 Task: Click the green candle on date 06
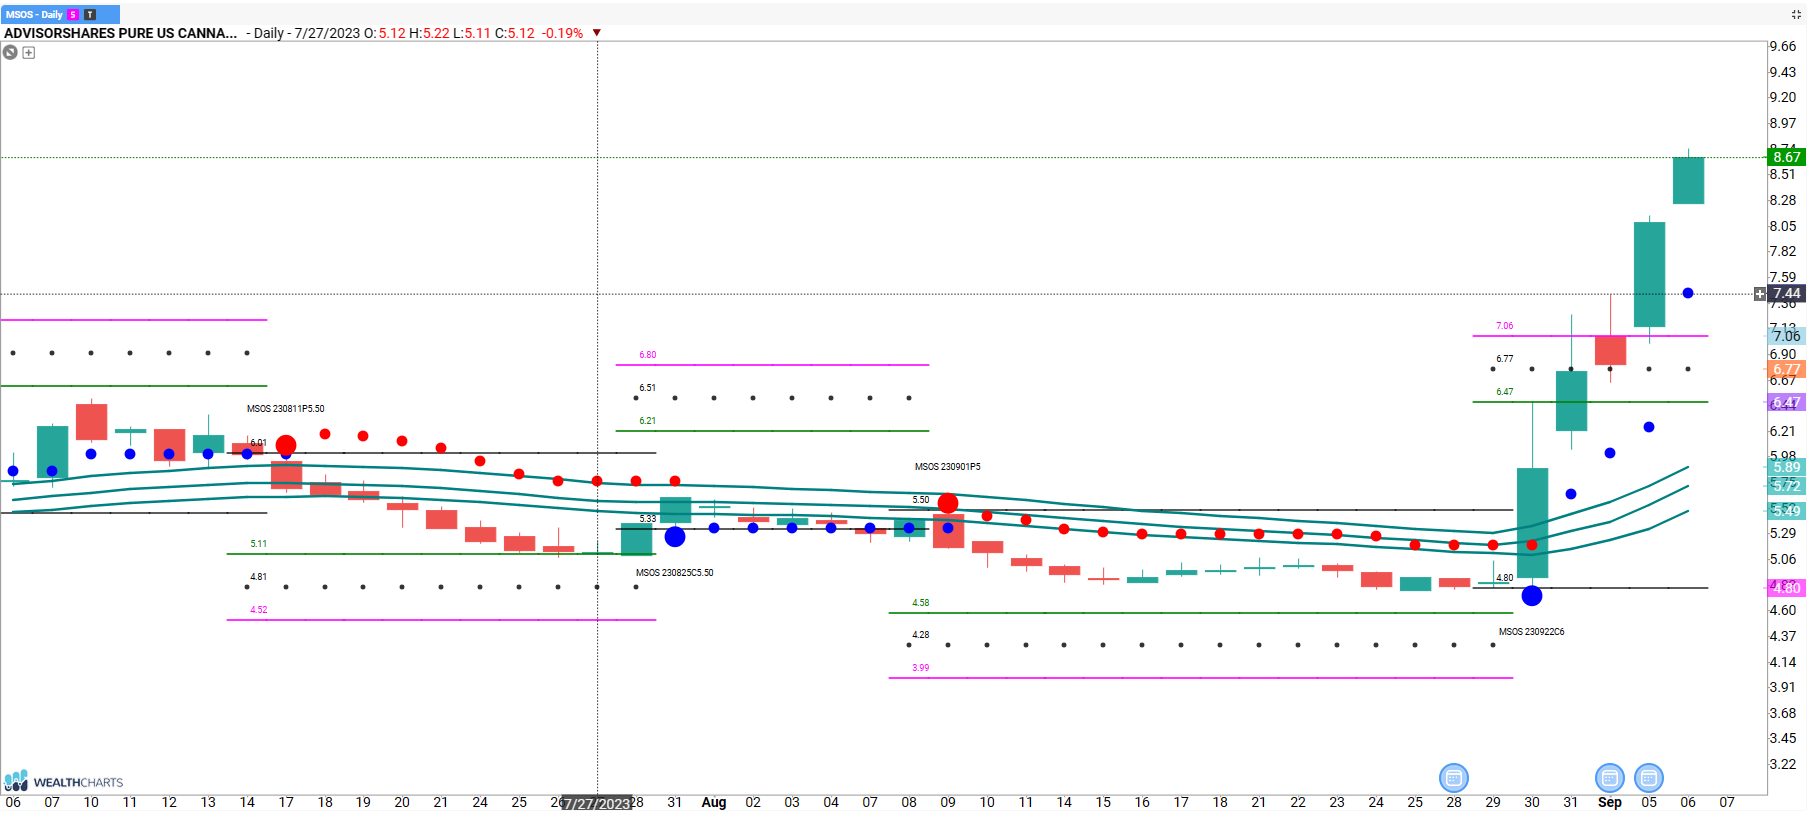[1688, 180]
